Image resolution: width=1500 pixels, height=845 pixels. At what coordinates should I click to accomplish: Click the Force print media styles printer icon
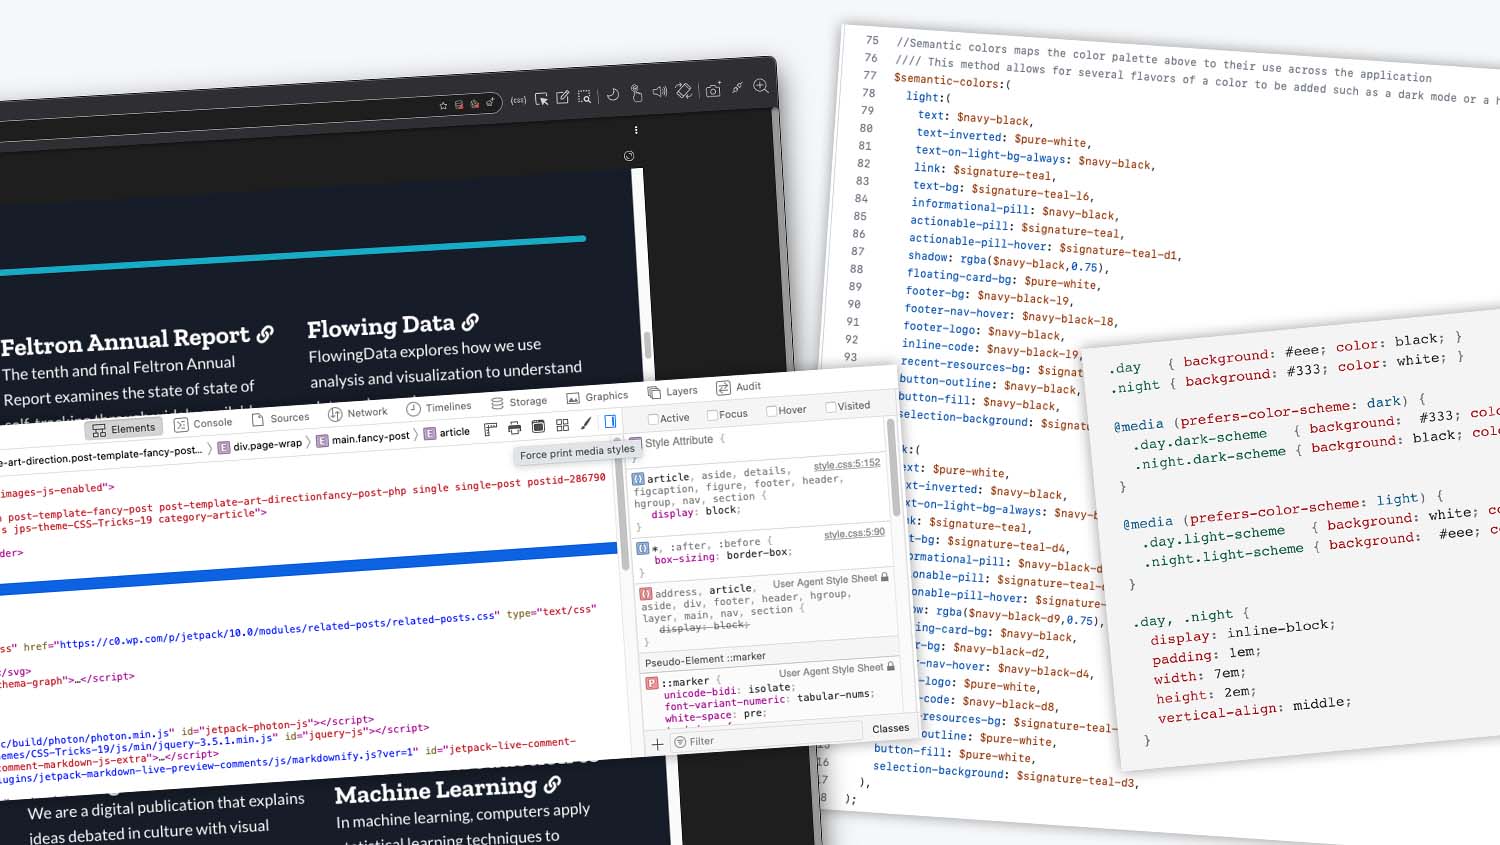click(514, 428)
